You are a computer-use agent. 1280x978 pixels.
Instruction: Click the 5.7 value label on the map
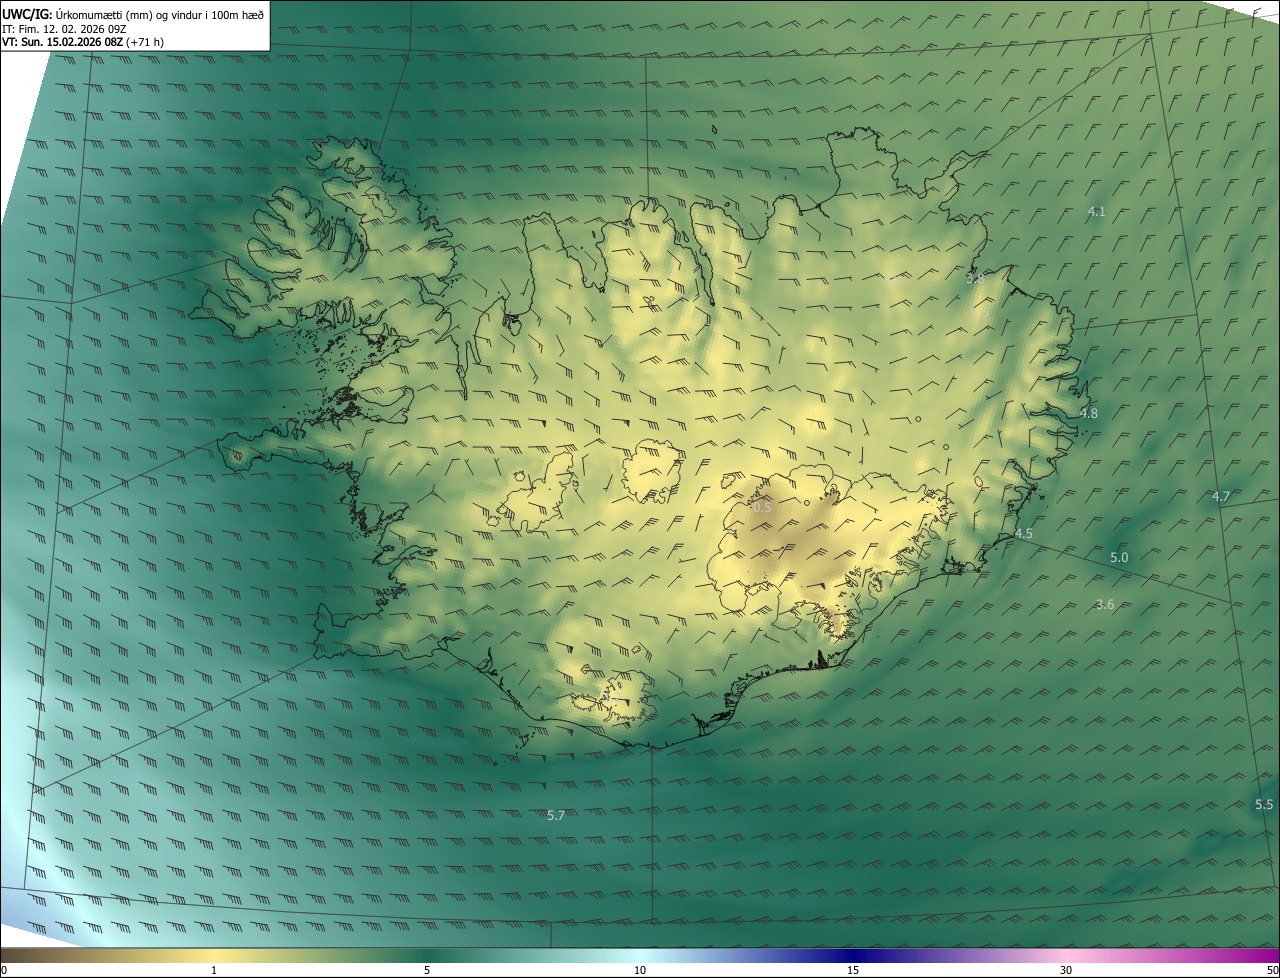coord(556,815)
